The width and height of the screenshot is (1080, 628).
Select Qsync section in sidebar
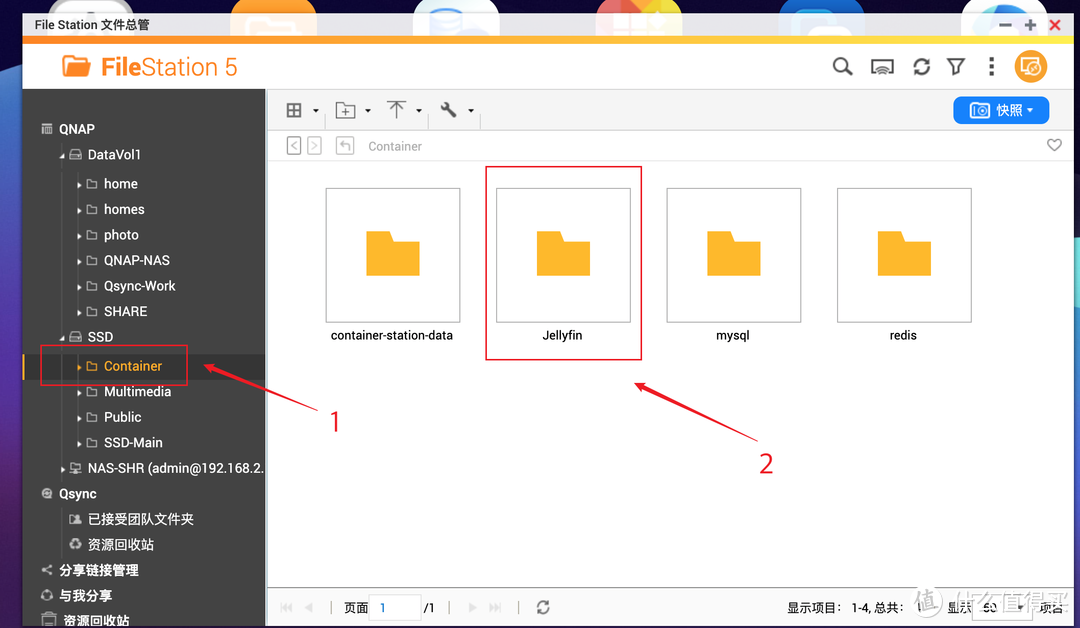[77, 494]
